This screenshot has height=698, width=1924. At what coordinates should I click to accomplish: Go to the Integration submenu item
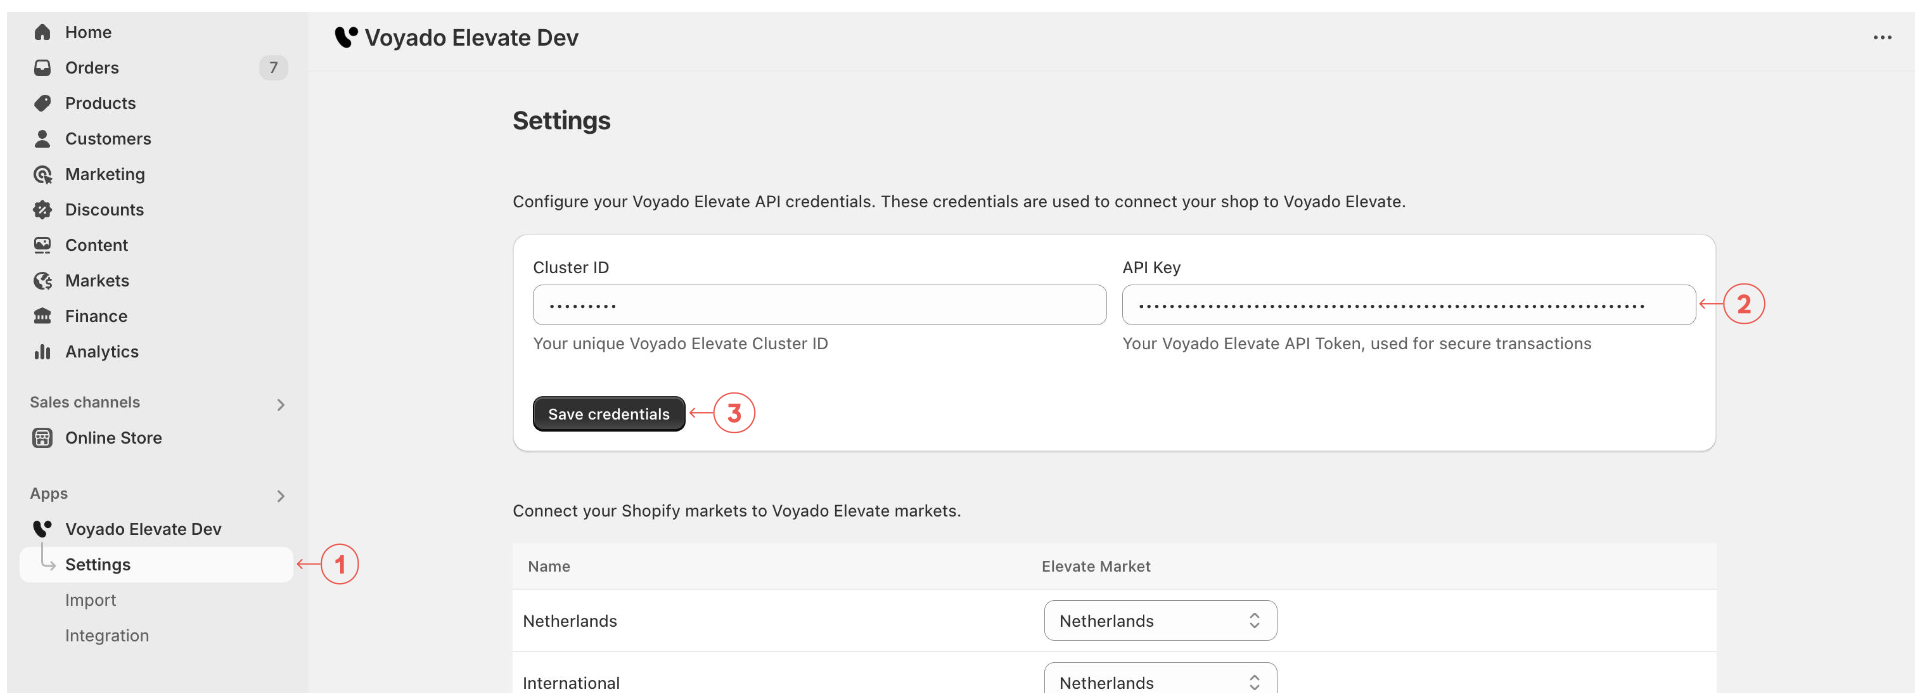[x=107, y=636]
